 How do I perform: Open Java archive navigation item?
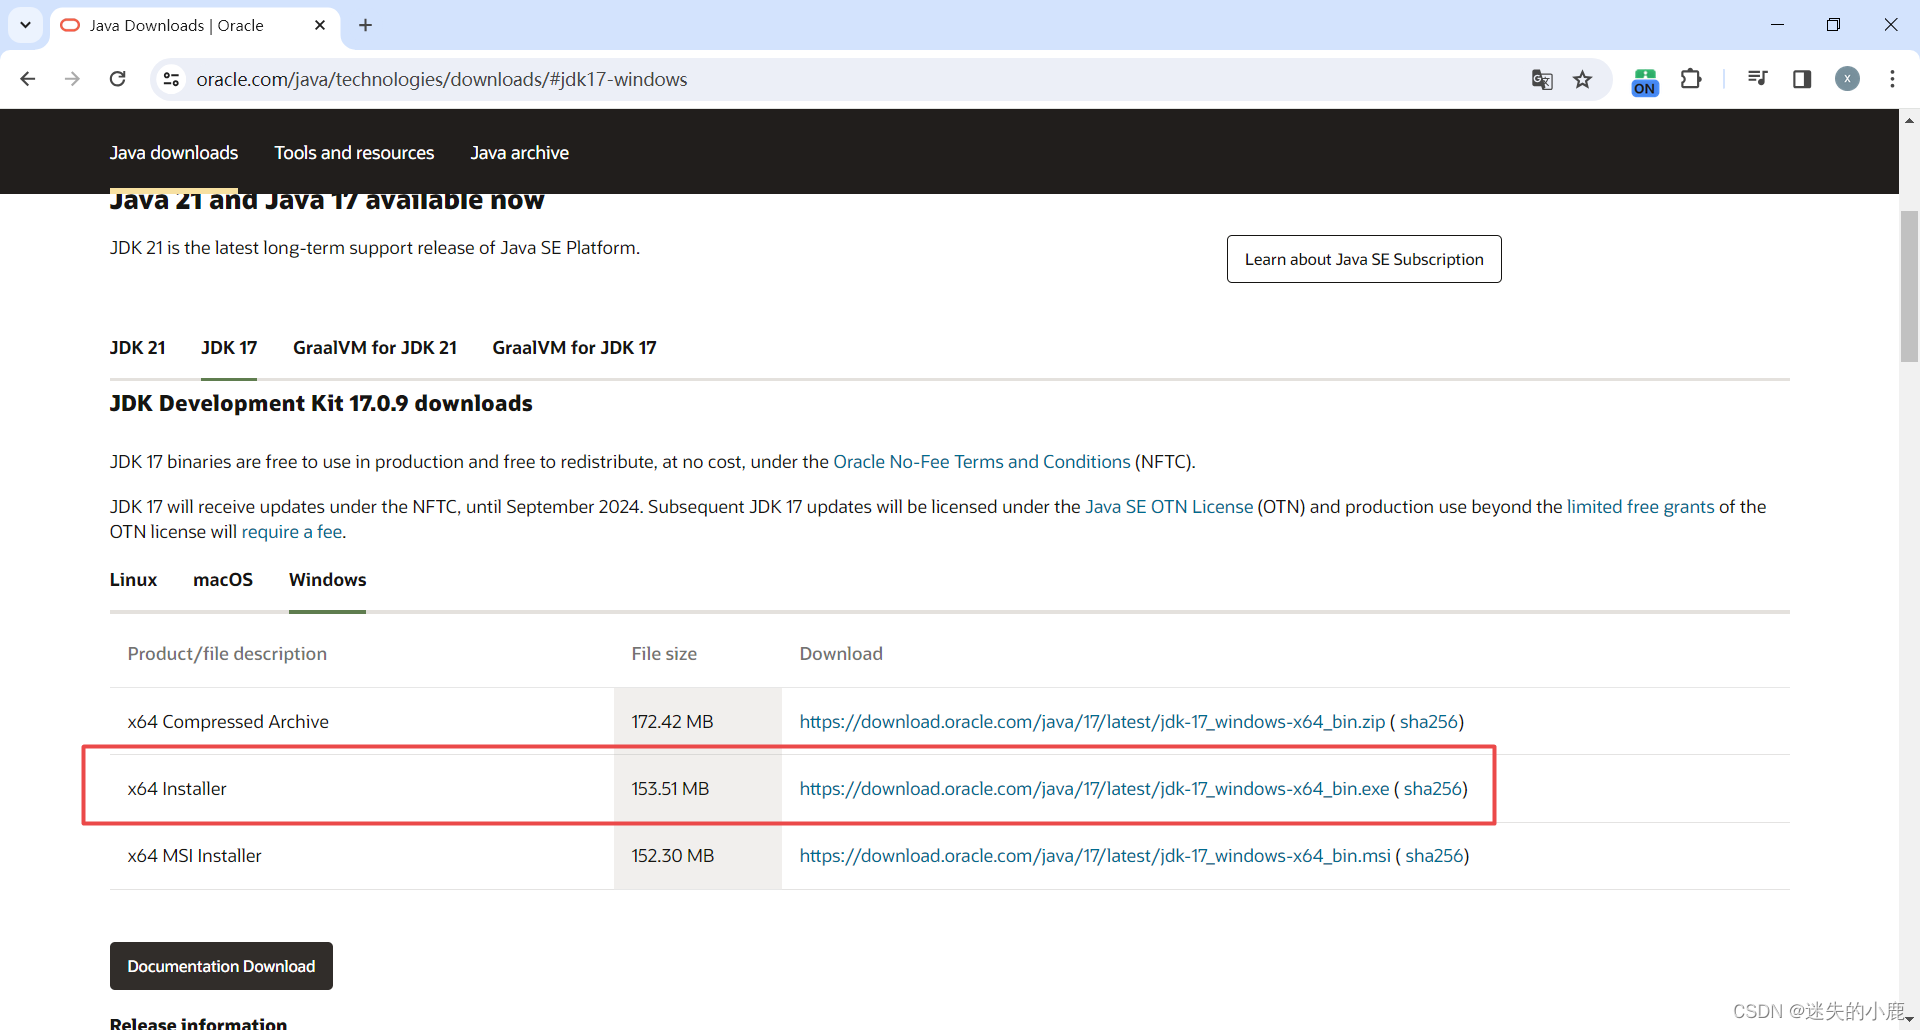519,153
